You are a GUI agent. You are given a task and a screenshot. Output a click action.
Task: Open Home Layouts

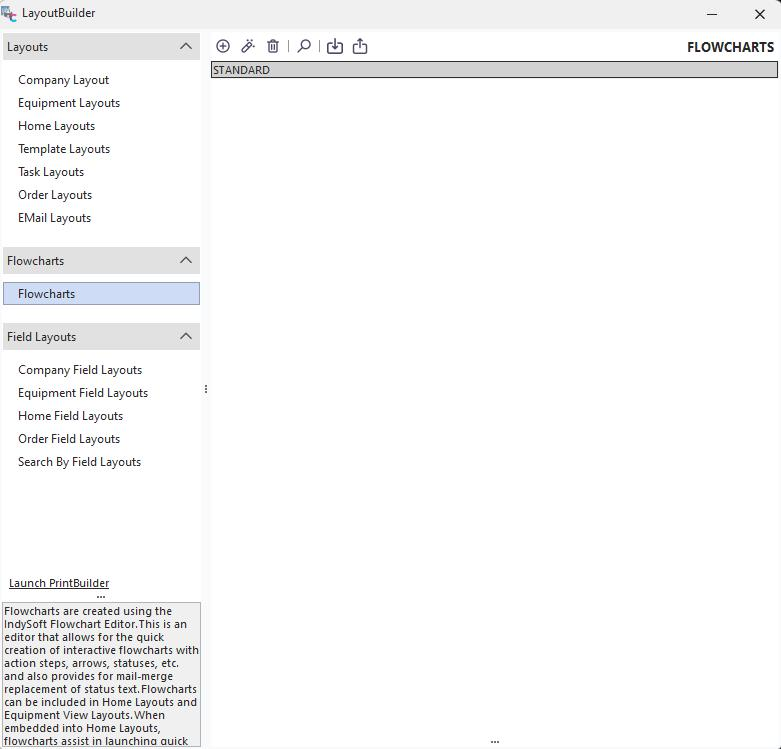[x=56, y=126]
